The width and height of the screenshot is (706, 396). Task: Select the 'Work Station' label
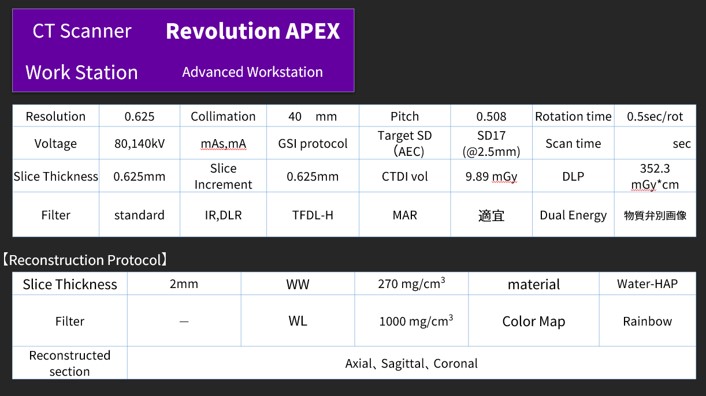pos(81,72)
